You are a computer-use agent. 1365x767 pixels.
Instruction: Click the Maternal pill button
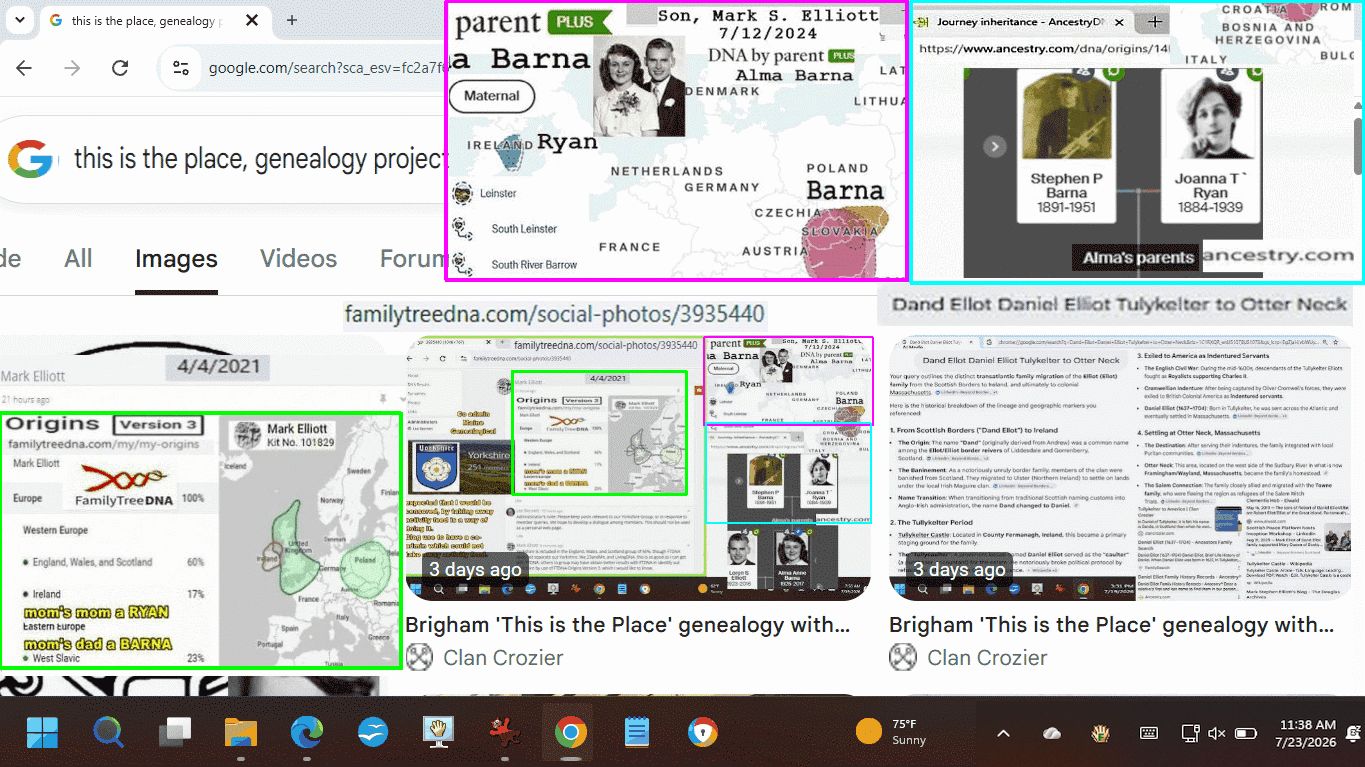492,96
